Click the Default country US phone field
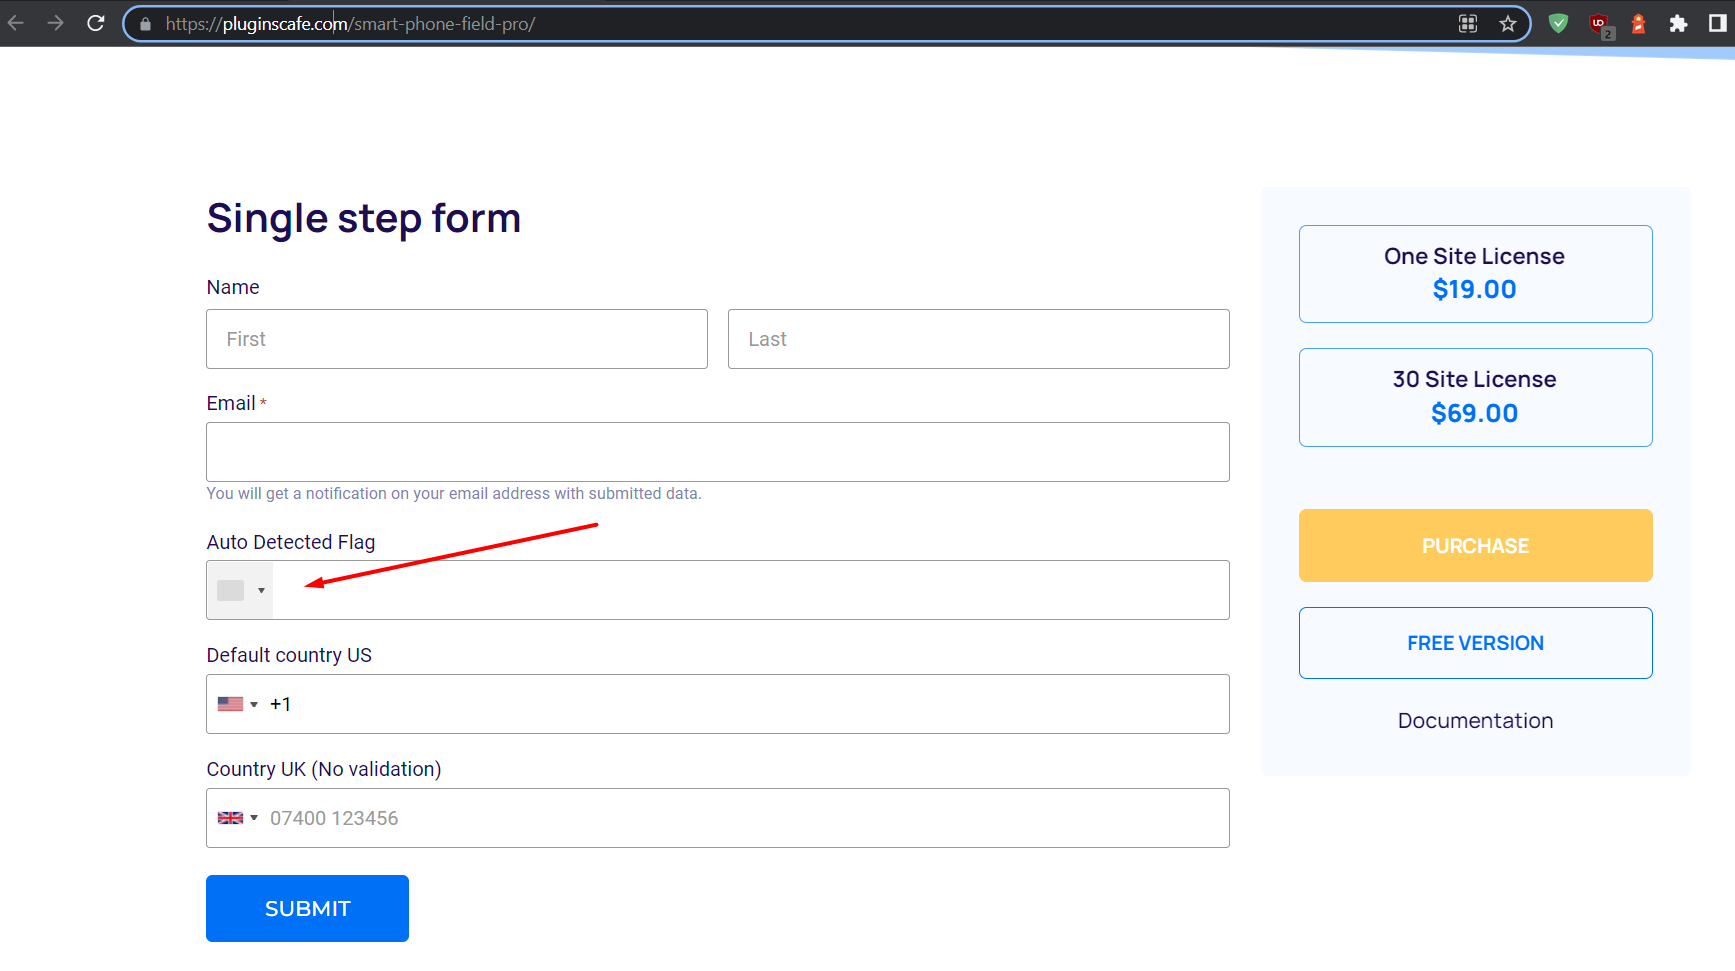1735x971 pixels. pos(718,704)
